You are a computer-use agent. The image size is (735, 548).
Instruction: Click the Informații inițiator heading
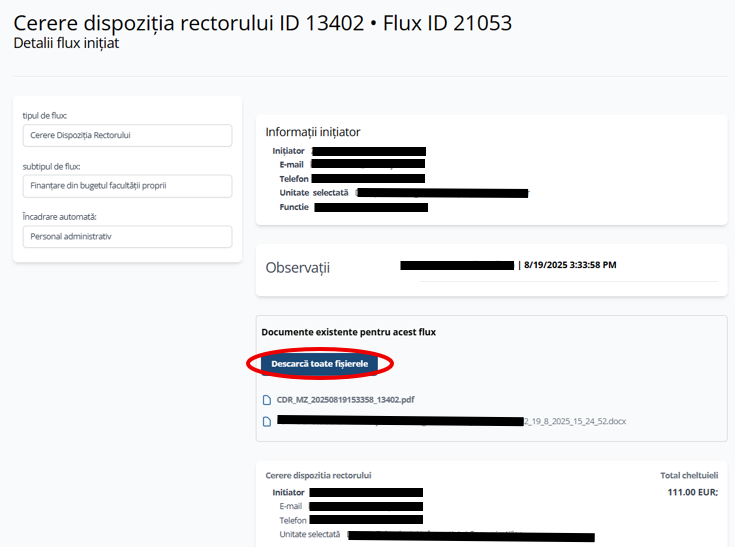tap(313, 132)
